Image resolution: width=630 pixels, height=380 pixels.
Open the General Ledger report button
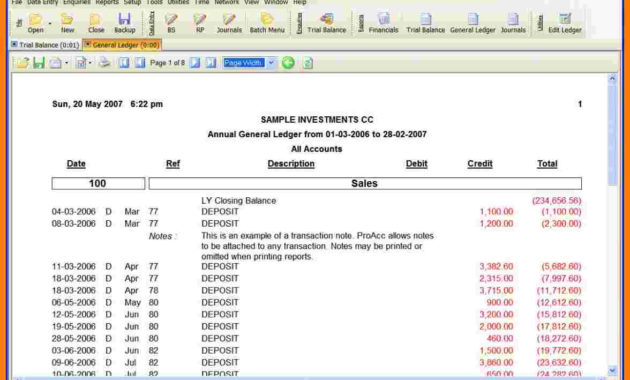point(472,23)
